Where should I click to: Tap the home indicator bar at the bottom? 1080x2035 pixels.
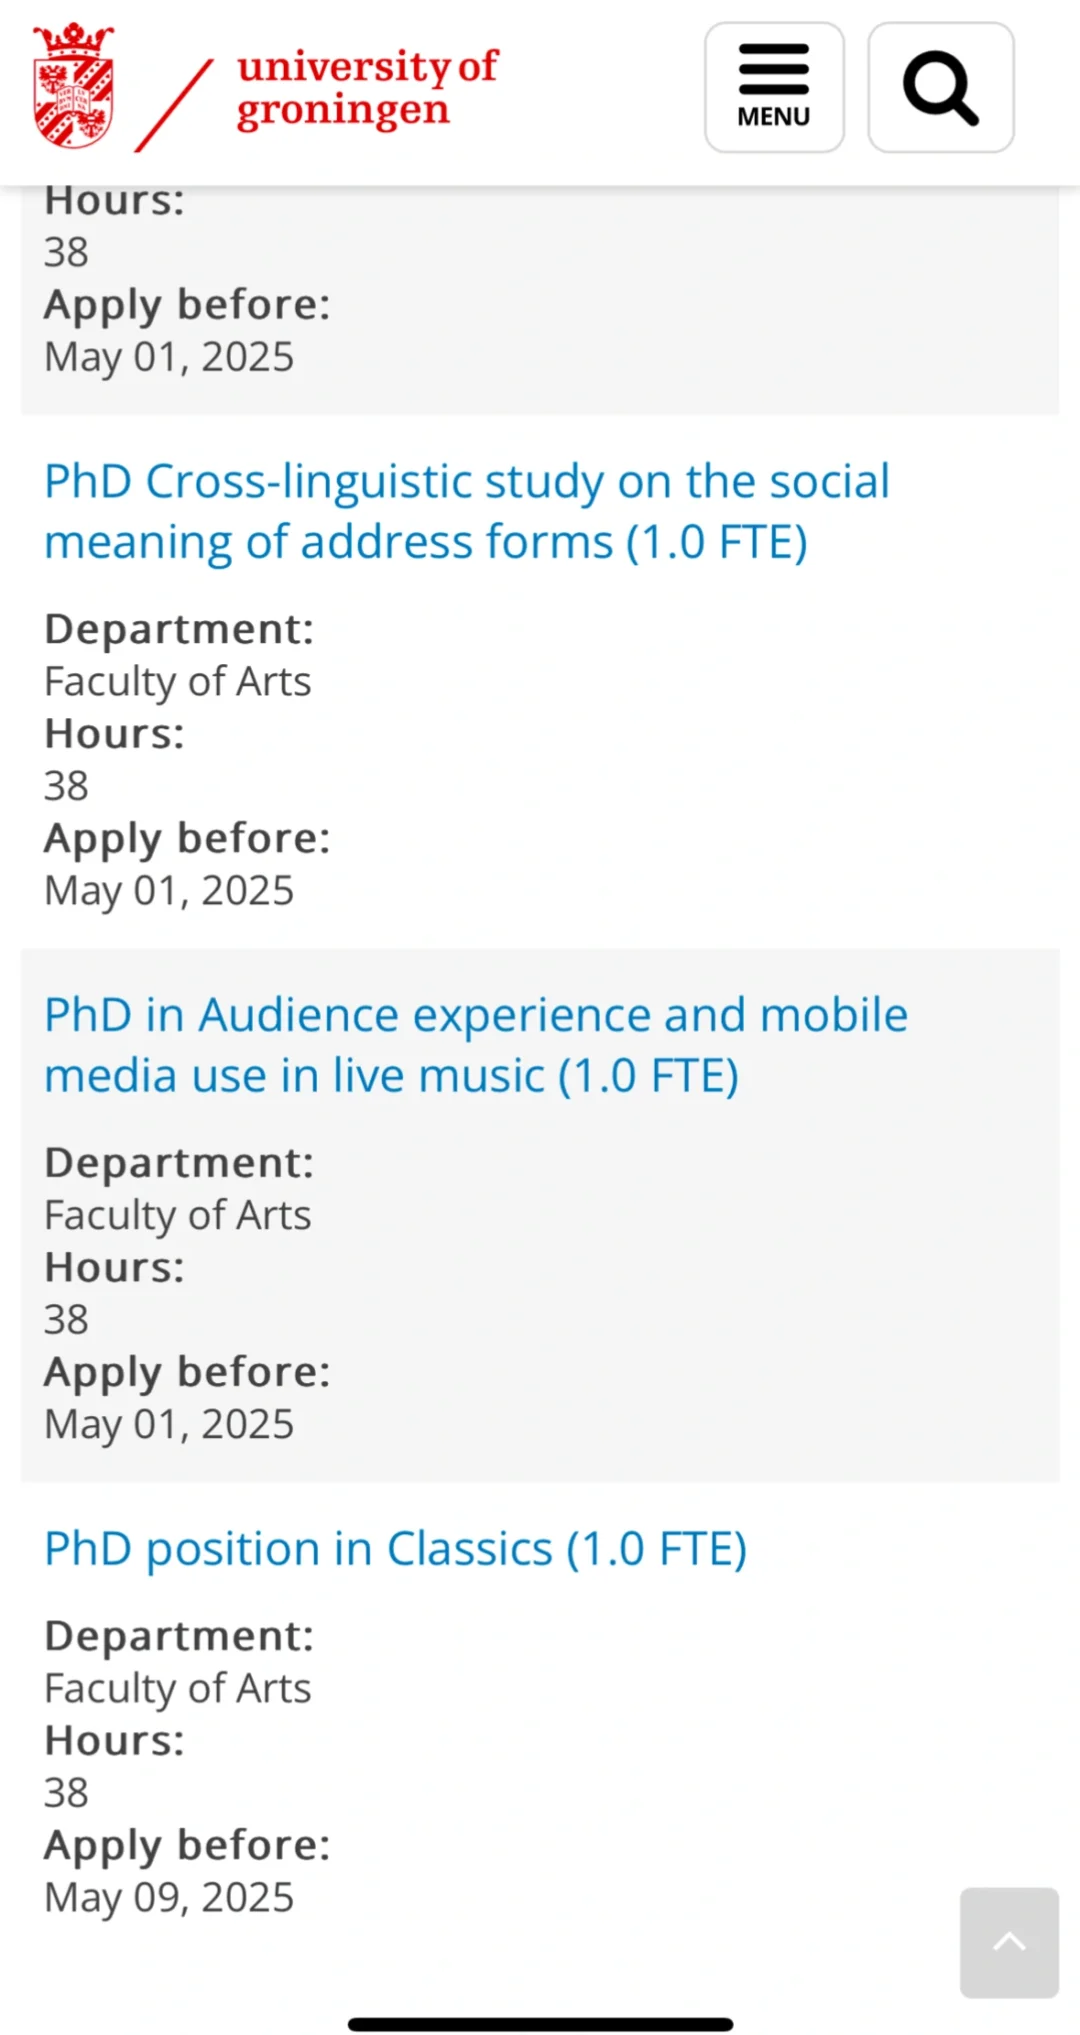click(540, 2024)
